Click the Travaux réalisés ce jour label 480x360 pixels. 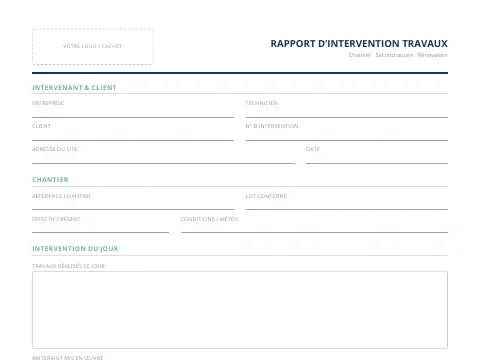69,266
